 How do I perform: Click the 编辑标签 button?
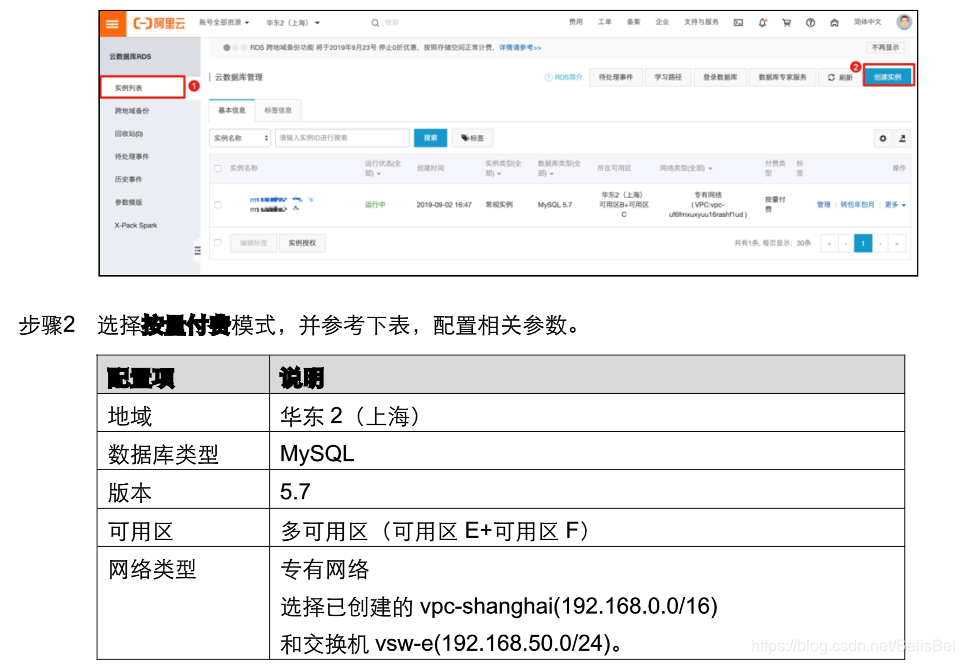pyautogui.click(x=253, y=243)
